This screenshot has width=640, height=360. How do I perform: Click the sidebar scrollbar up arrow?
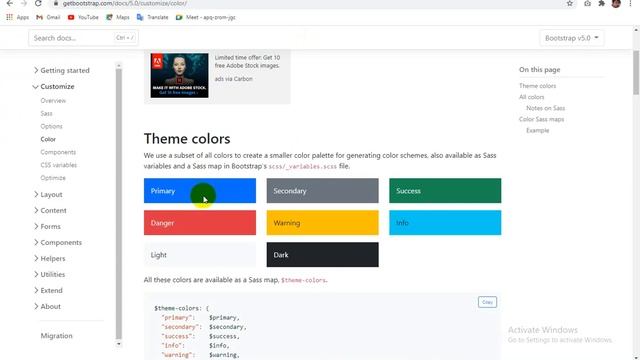(x=119, y=65)
